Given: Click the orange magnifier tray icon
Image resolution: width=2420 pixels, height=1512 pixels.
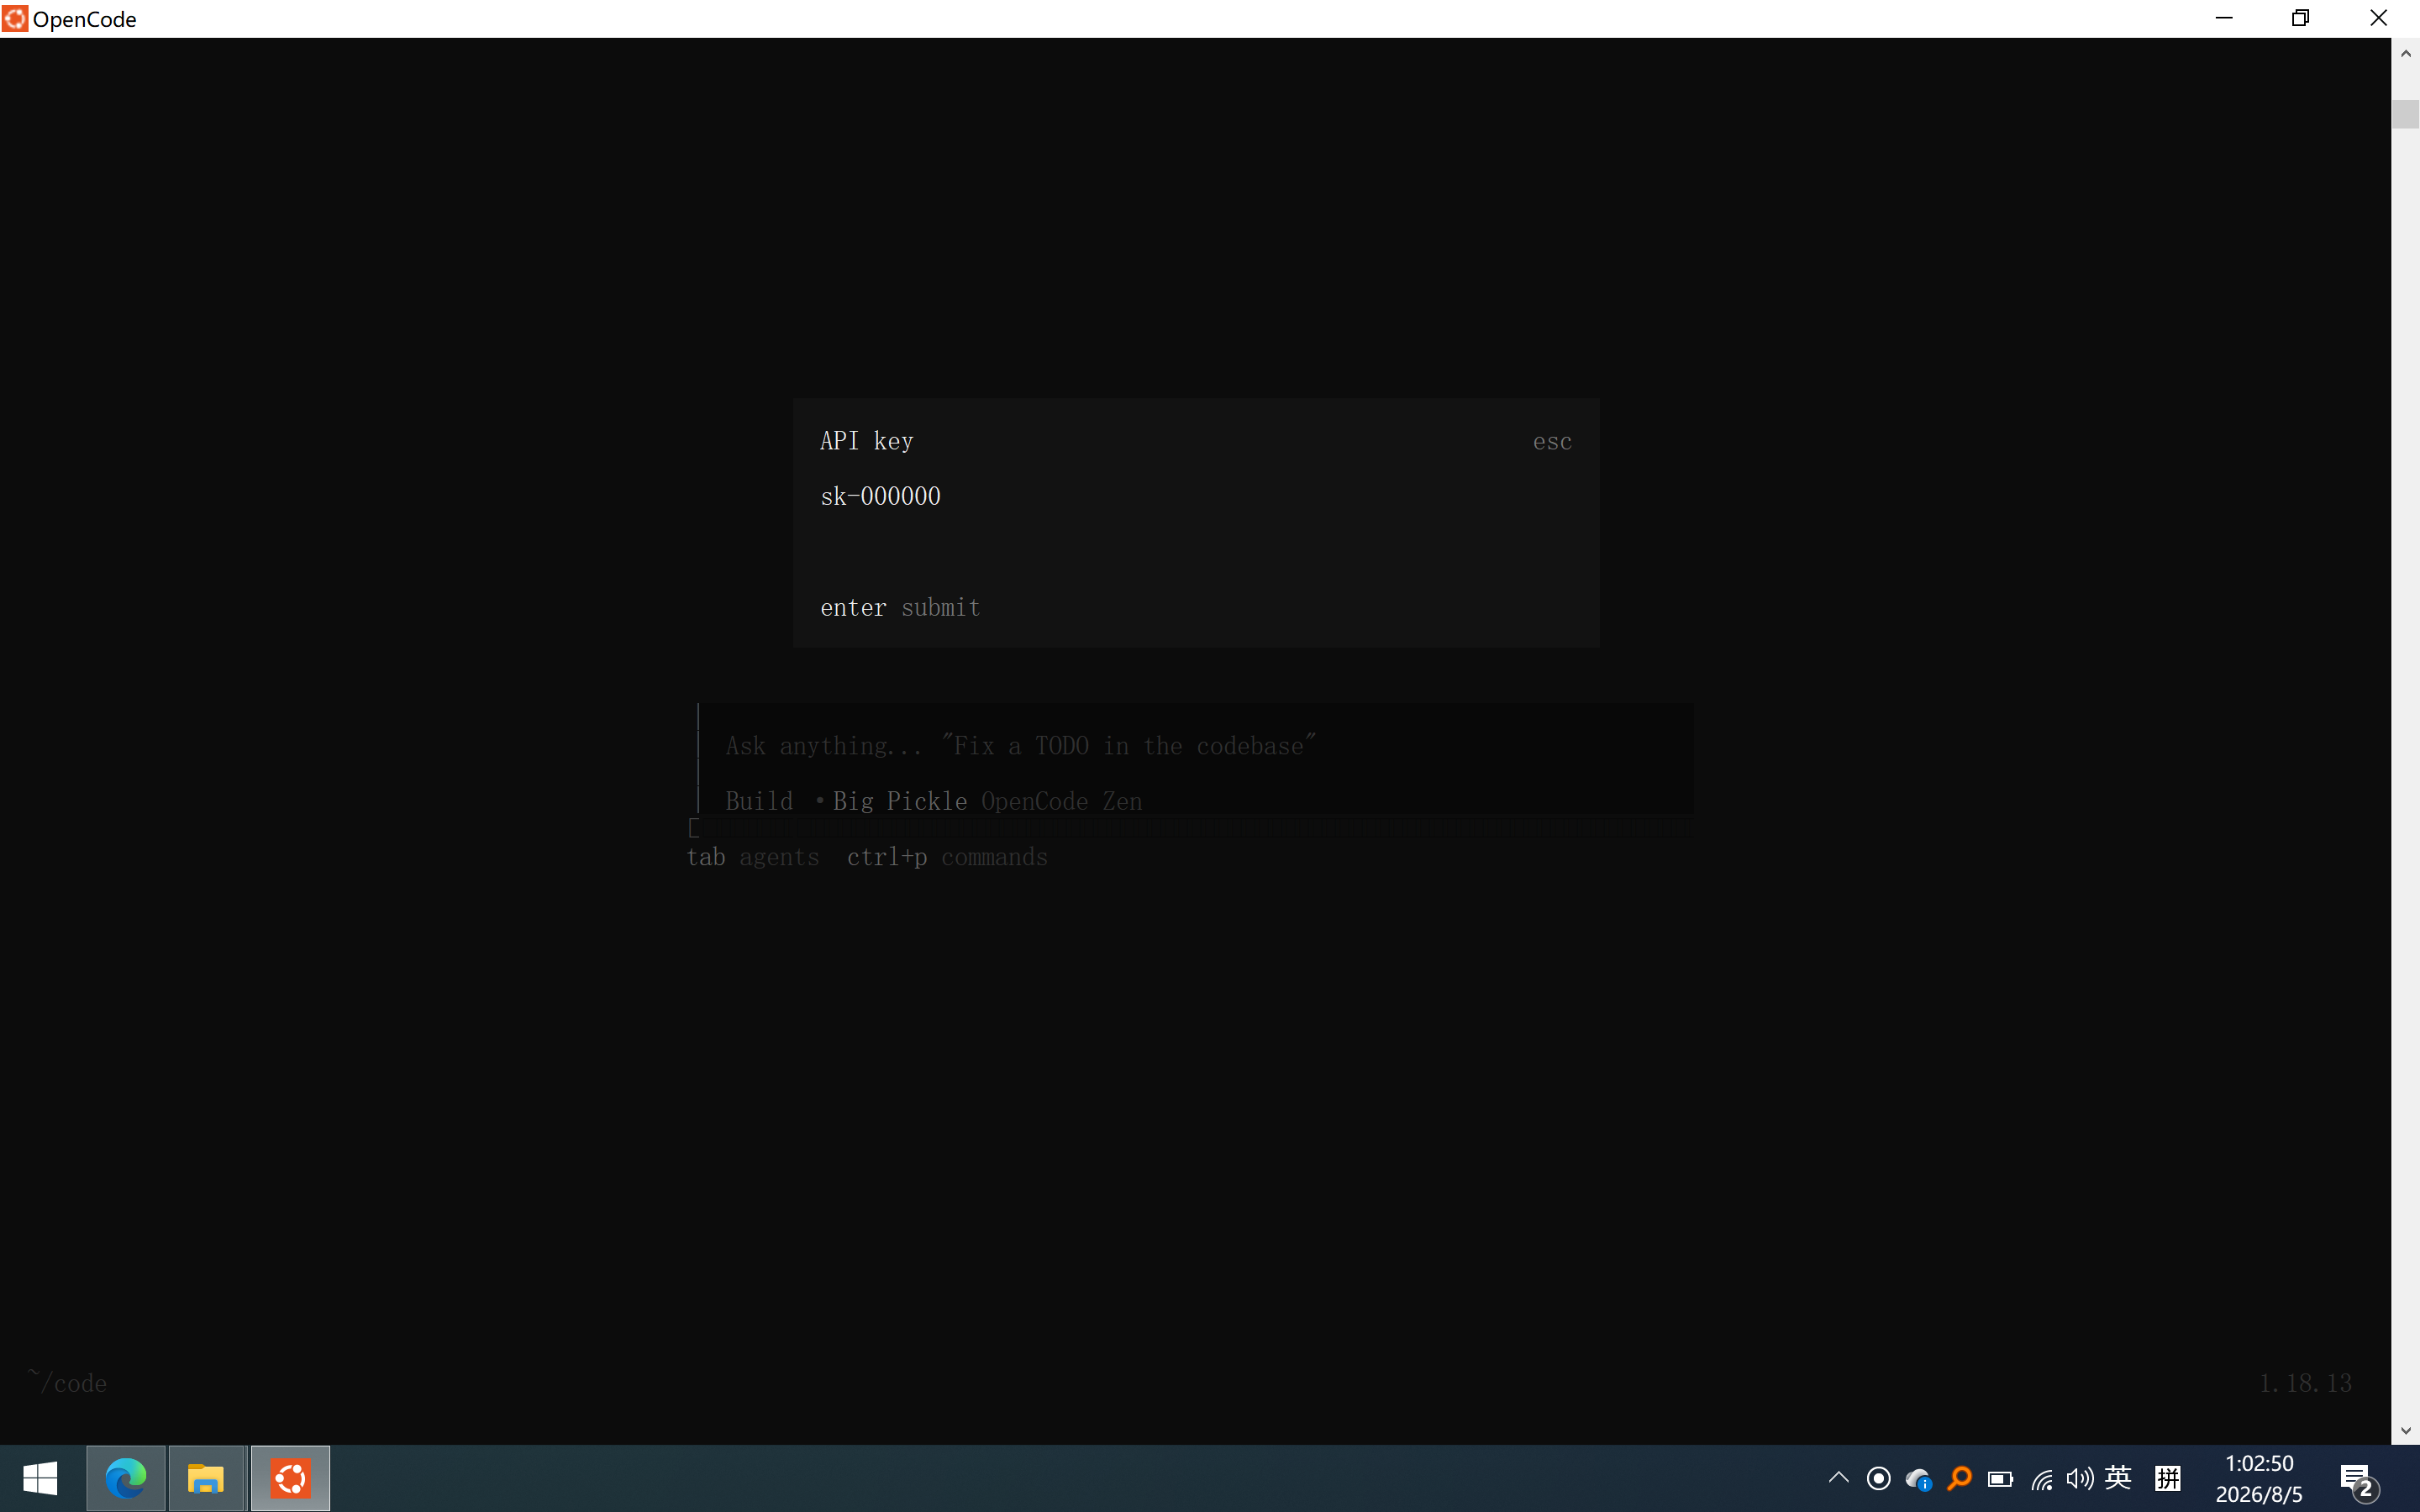Looking at the screenshot, I should click(x=1959, y=1478).
